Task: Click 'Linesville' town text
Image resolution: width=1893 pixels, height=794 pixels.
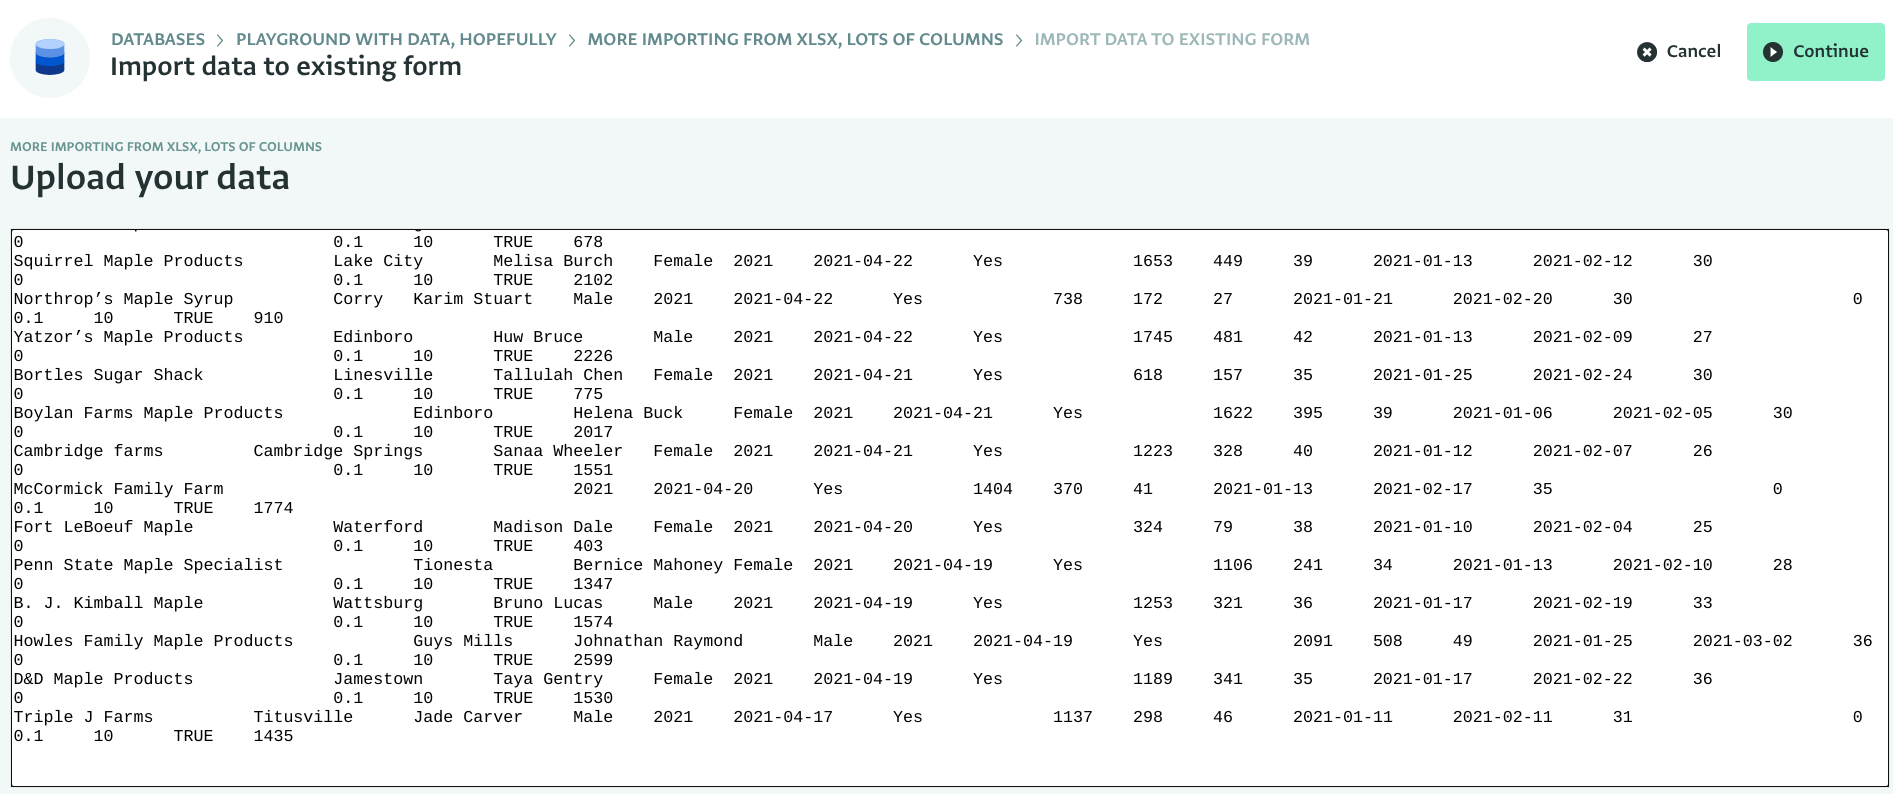Action: [383, 375]
